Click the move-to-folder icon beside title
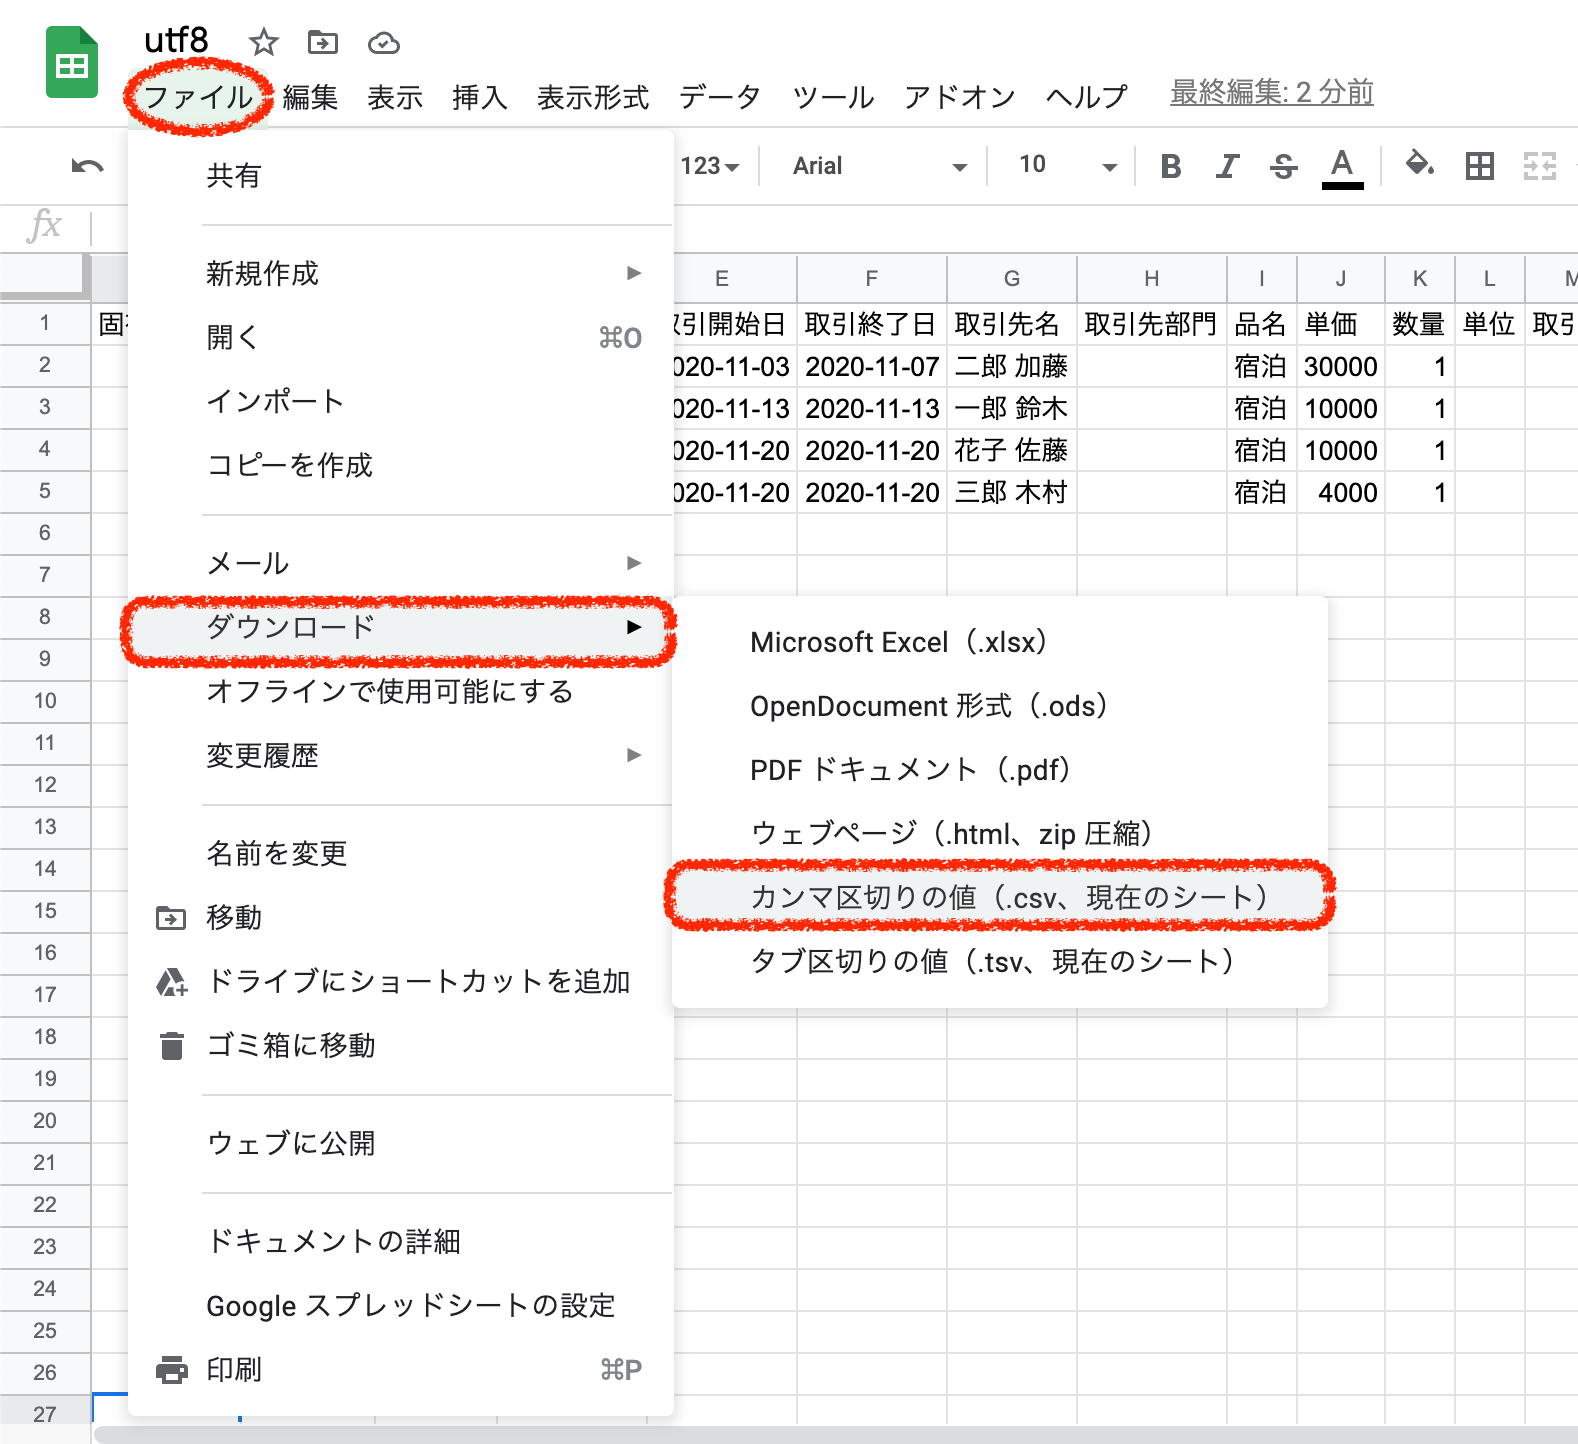This screenshot has width=1578, height=1444. coord(322,42)
